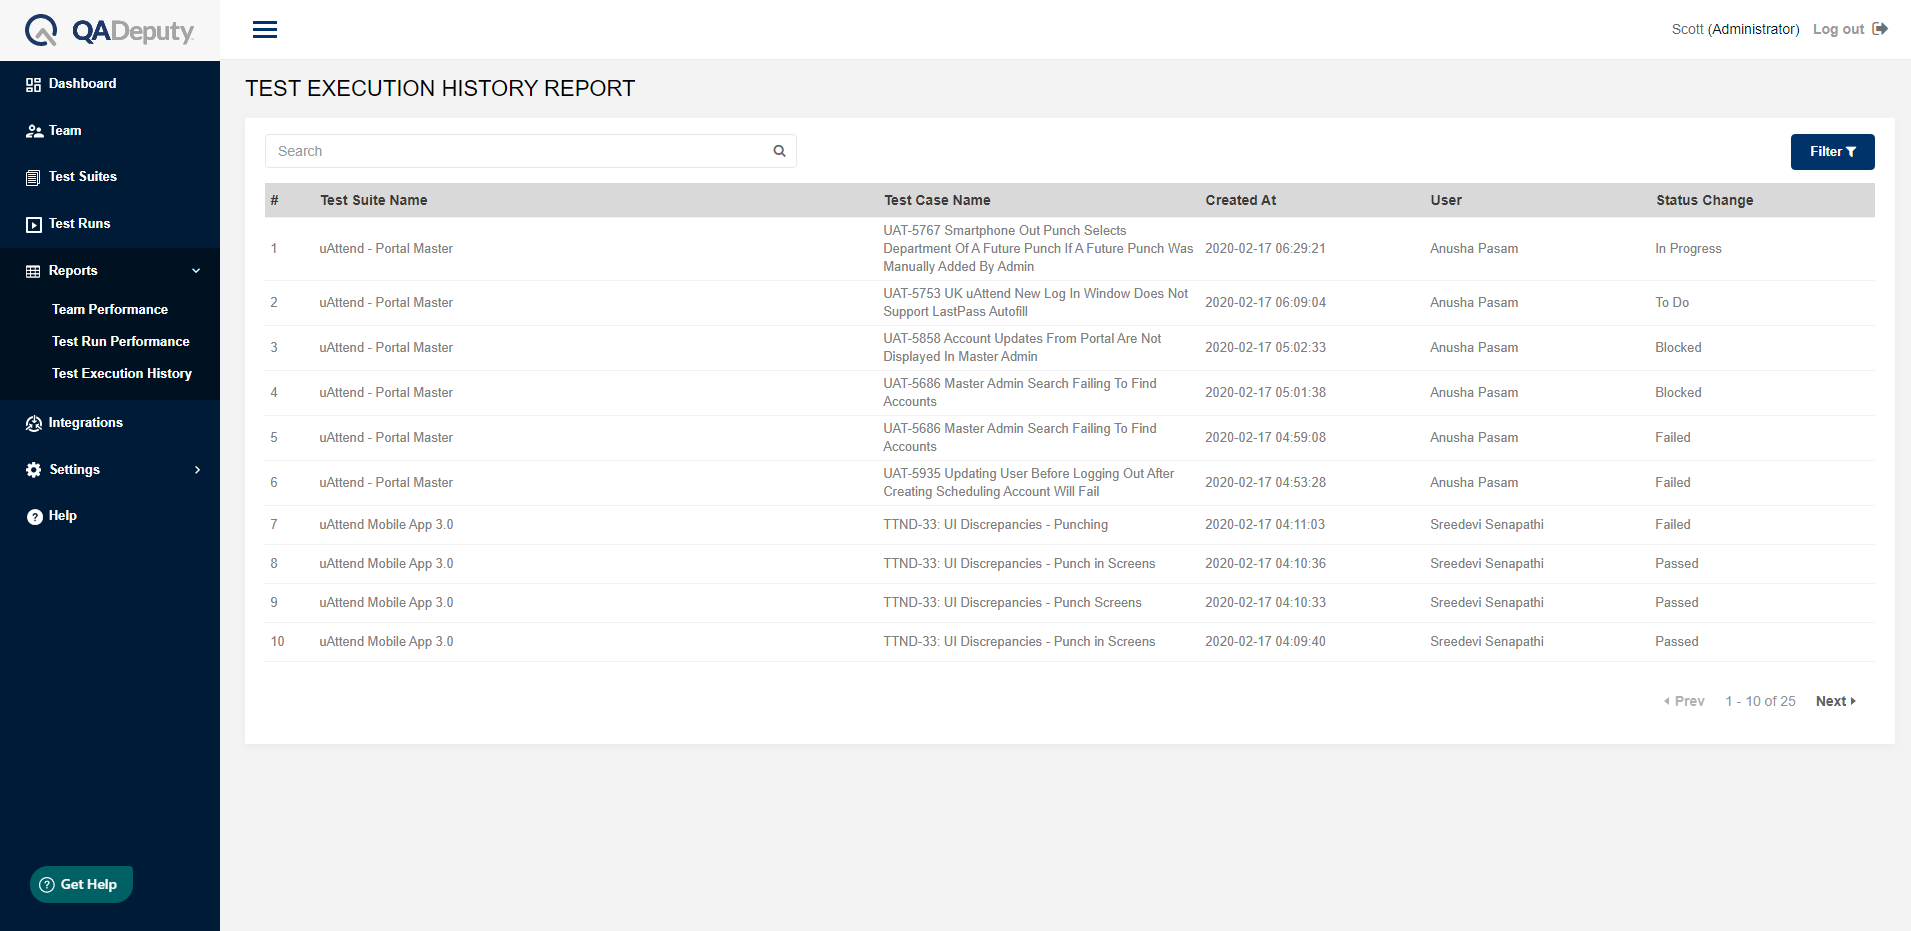This screenshot has height=931, width=1911.
Task: Click TTND-33: UI Discrepancies - Punching
Action: 995,525
